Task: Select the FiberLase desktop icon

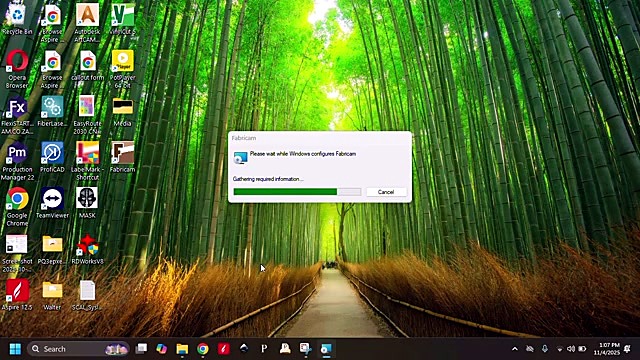Action: click(x=52, y=111)
